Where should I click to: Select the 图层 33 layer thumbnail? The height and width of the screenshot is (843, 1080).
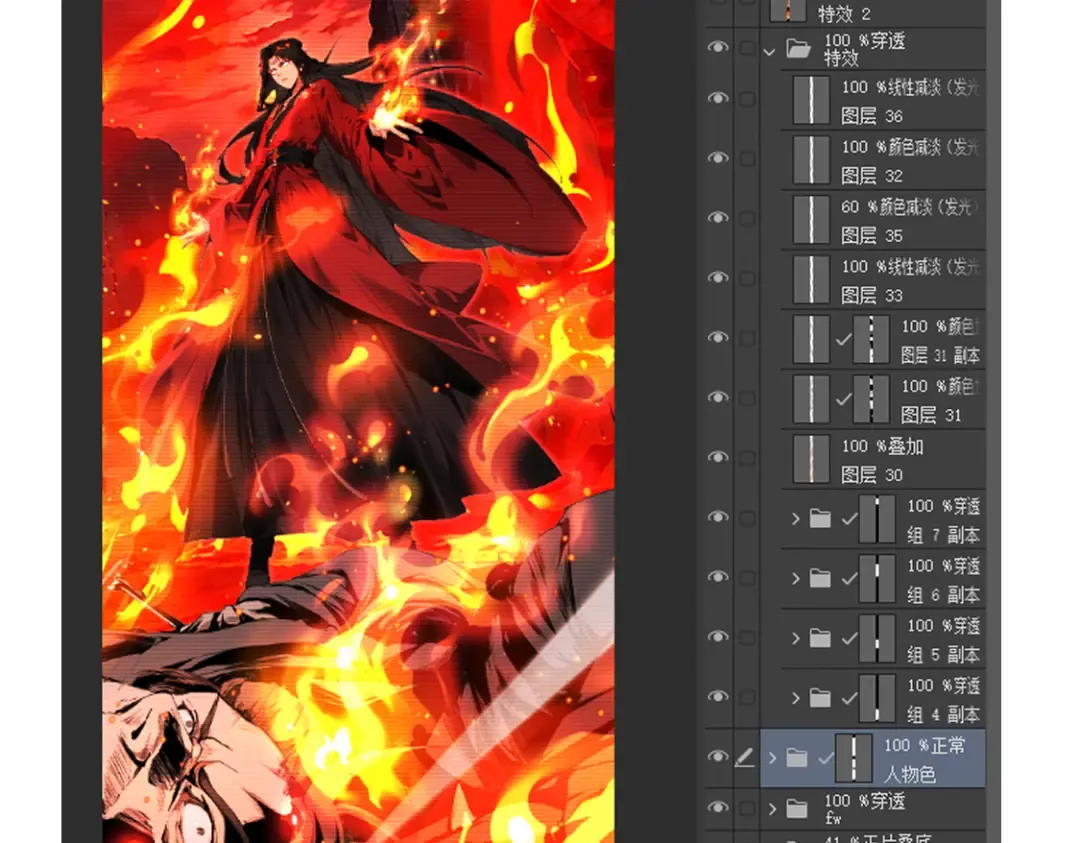click(x=811, y=280)
